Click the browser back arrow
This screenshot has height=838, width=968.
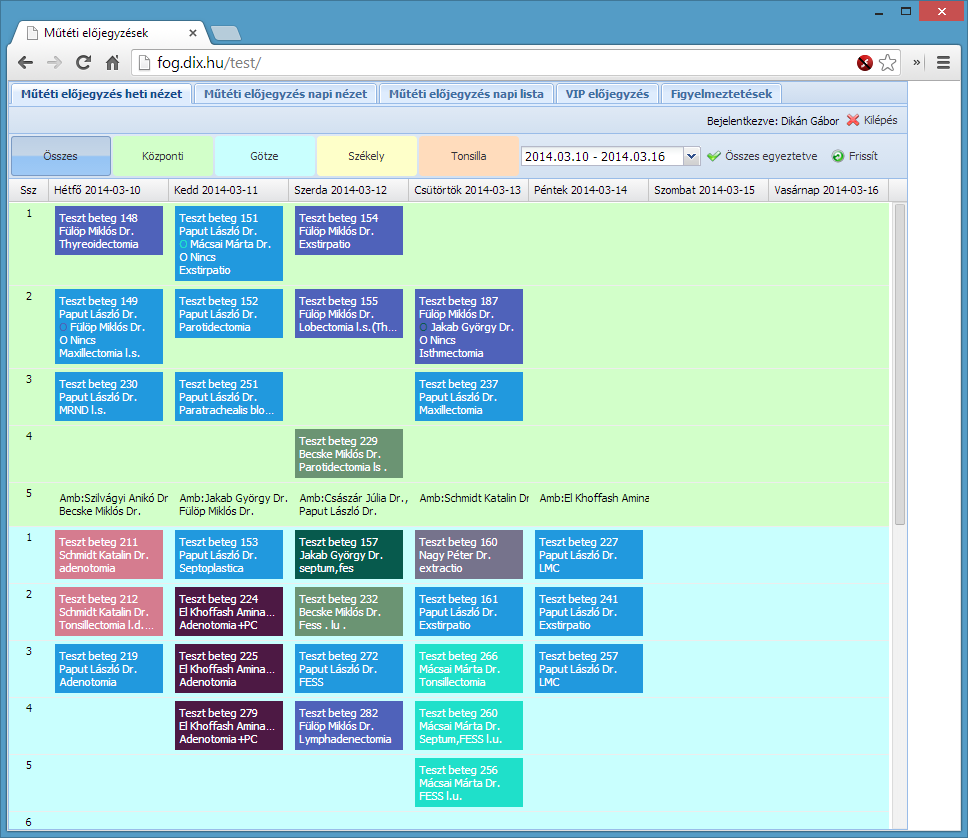point(25,62)
